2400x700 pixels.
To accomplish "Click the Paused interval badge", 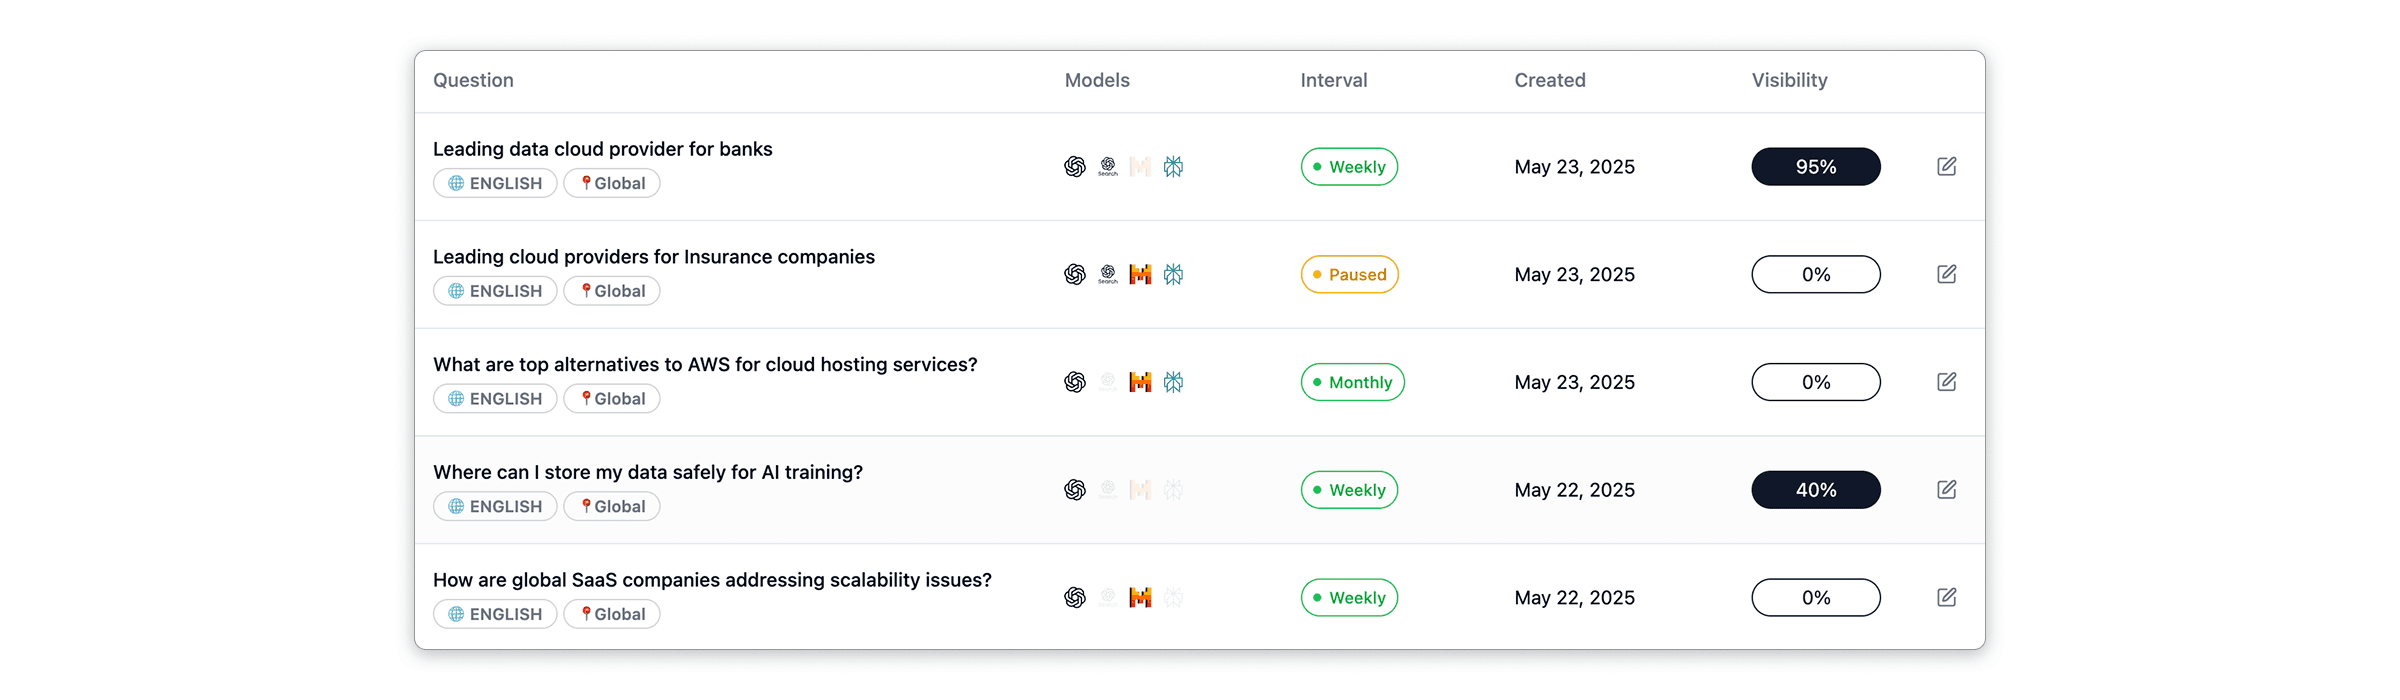I will point(1349,274).
